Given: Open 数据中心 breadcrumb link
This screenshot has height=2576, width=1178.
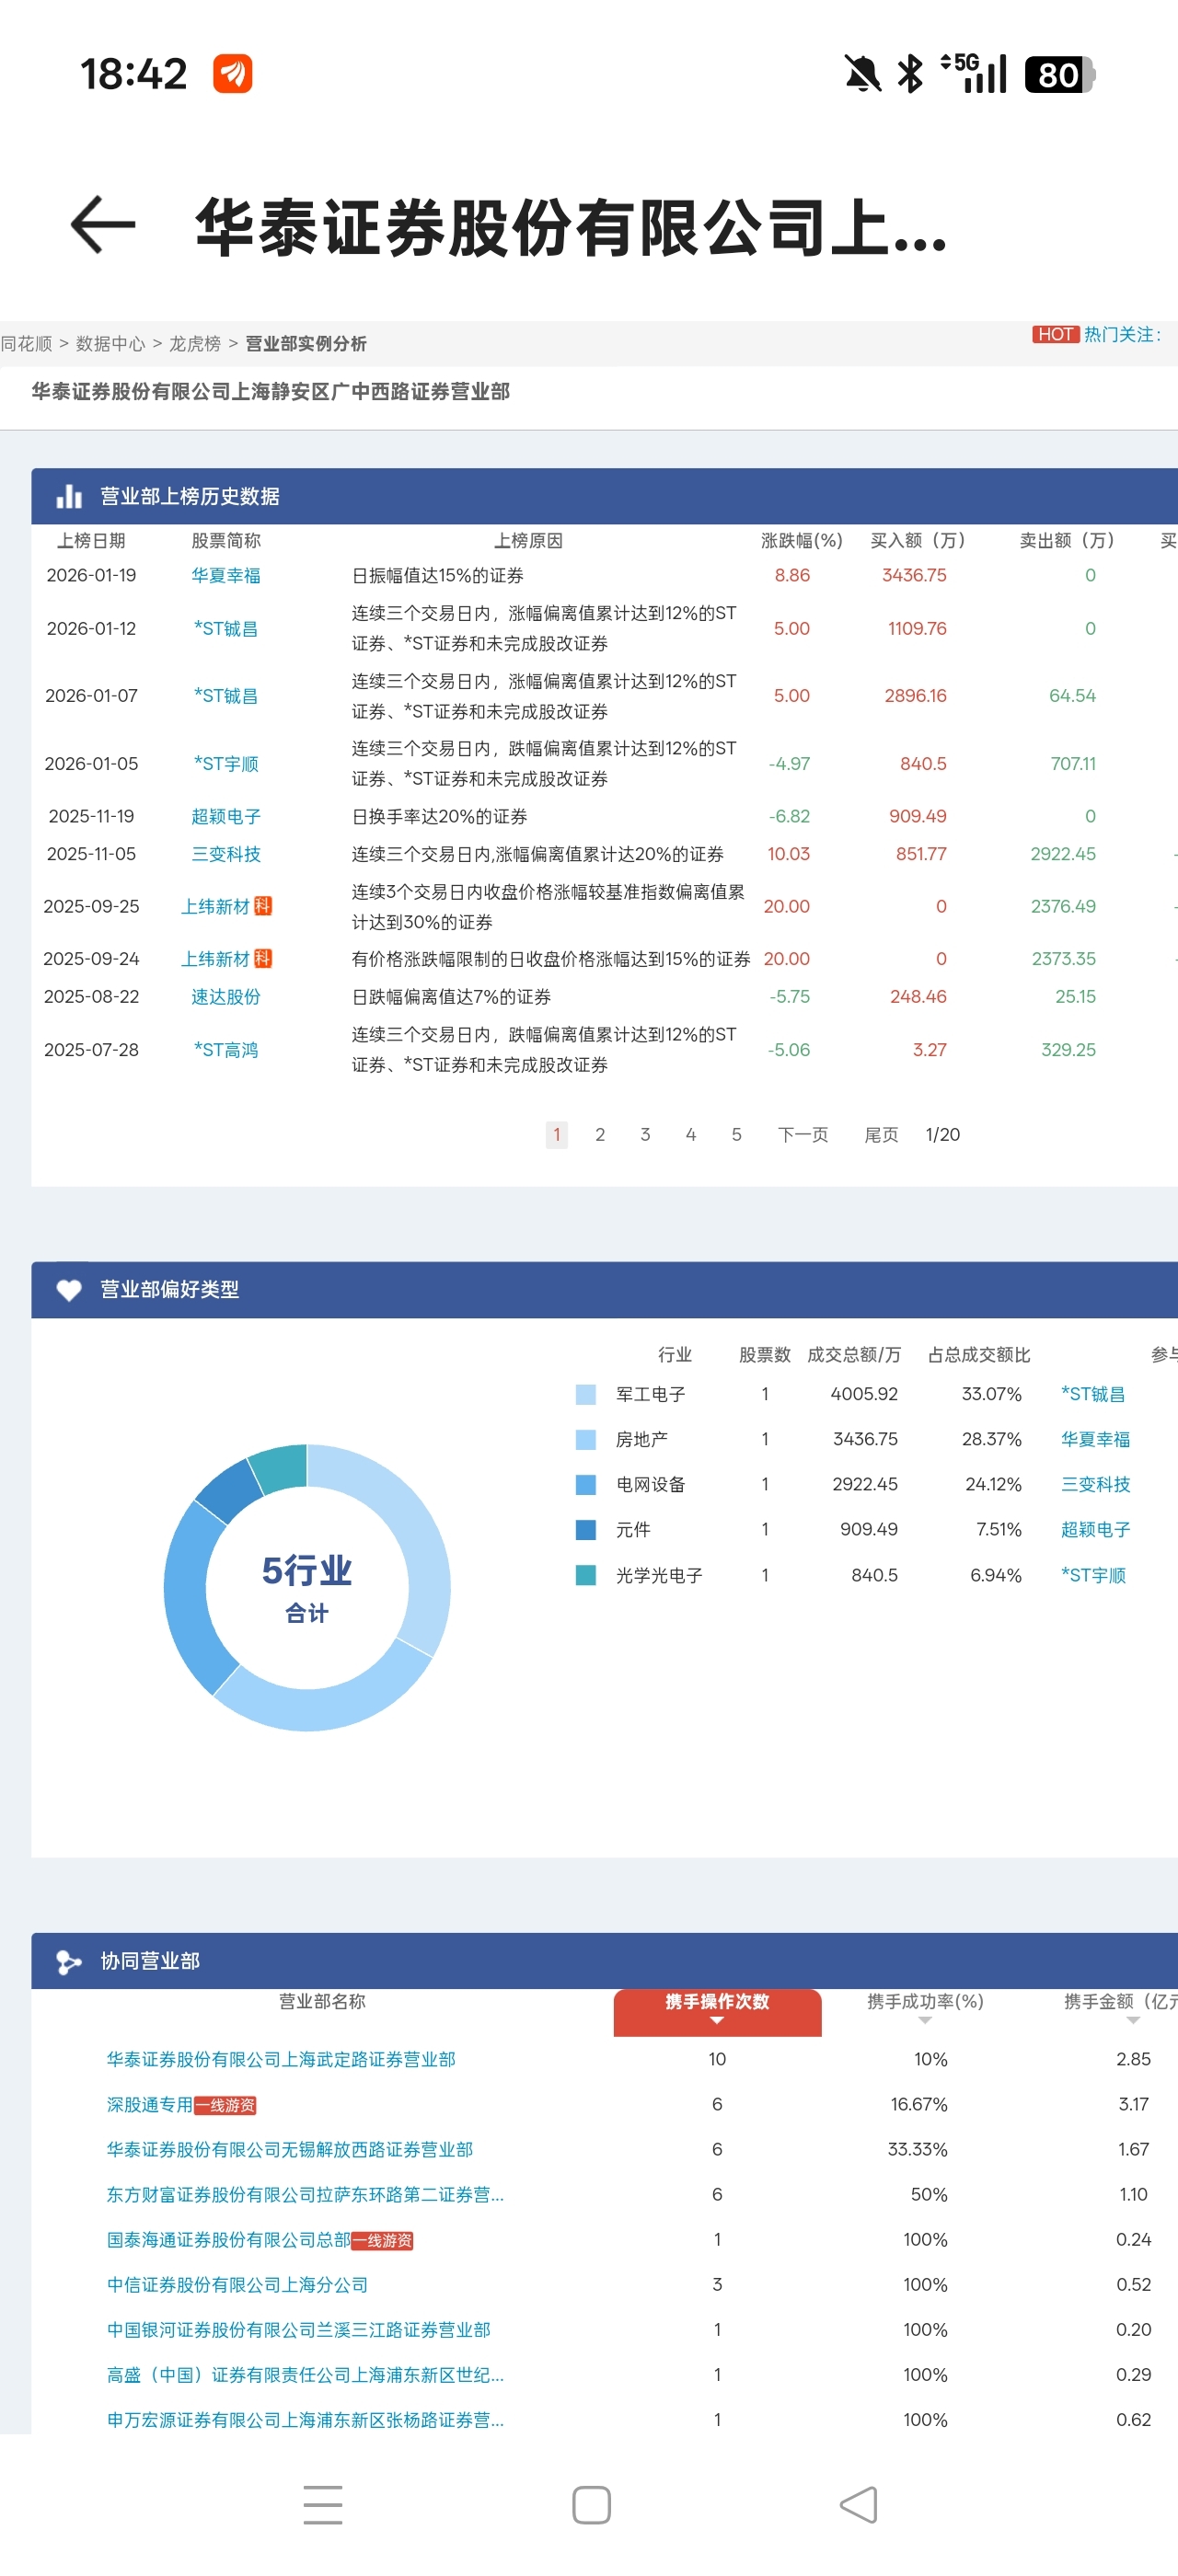Looking at the screenshot, I should pyautogui.click(x=110, y=344).
